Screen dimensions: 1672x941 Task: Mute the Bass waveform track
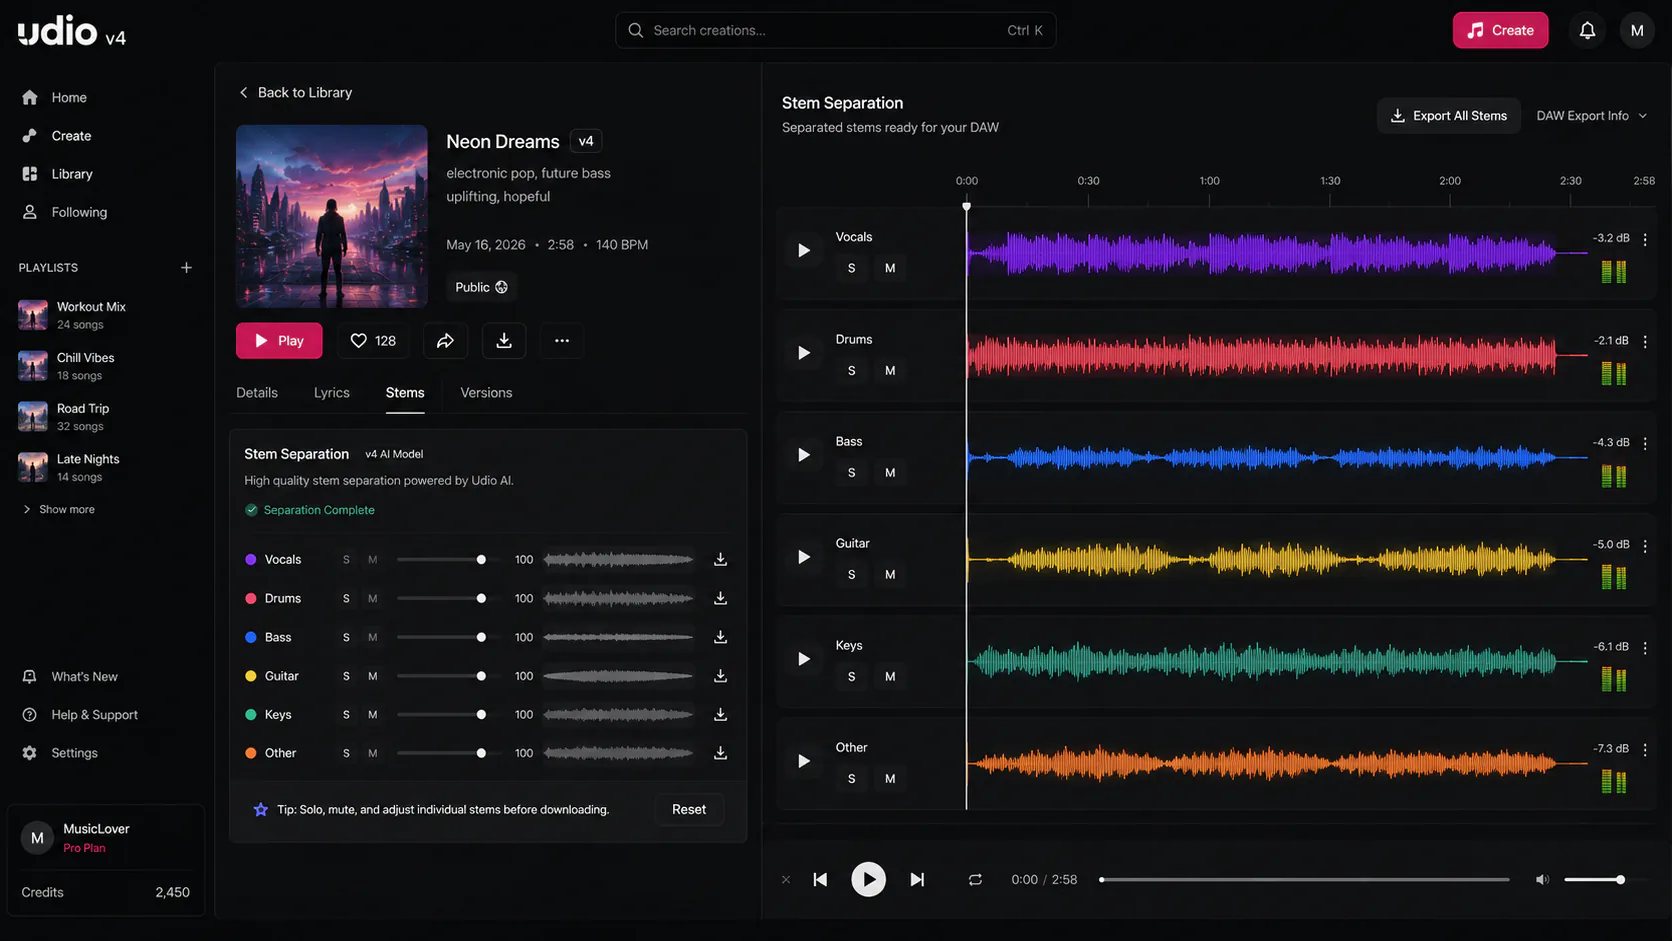890,473
